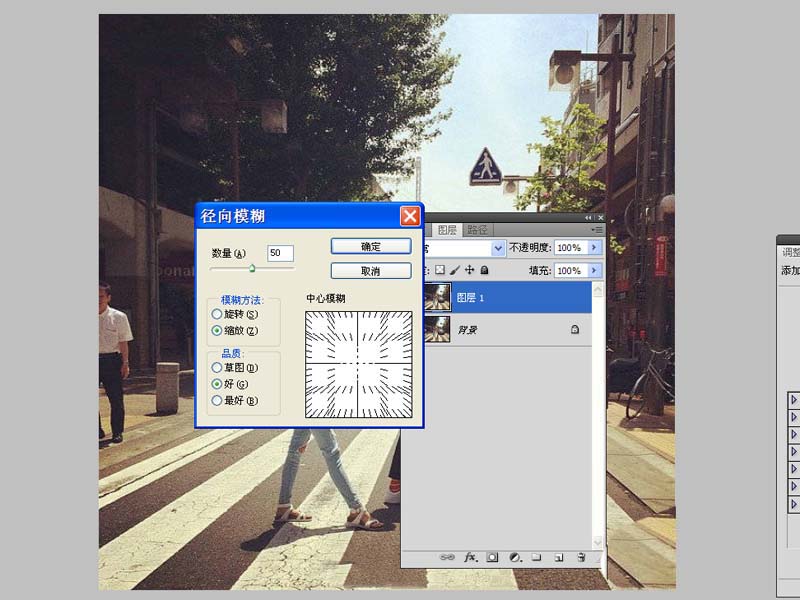This screenshot has height=600, width=800.
Task: Lock position move icon
Action: [x=469, y=270]
